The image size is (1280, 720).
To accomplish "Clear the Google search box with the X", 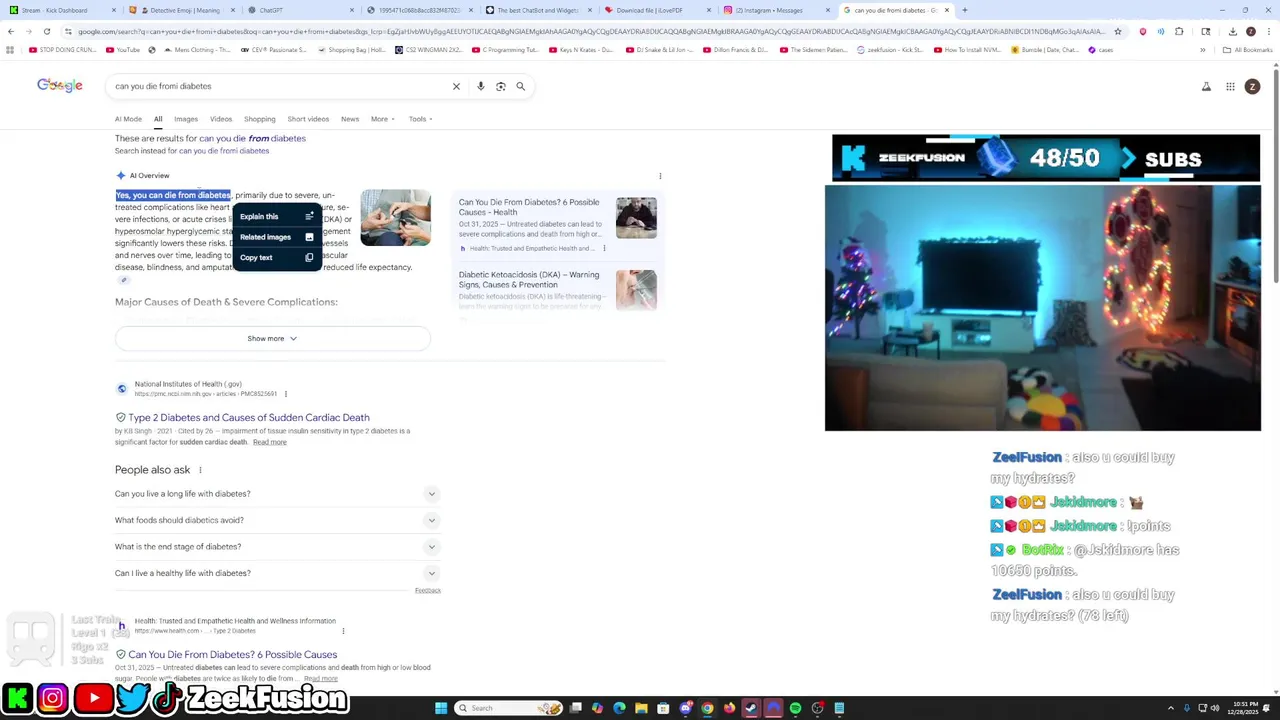I will [456, 86].
